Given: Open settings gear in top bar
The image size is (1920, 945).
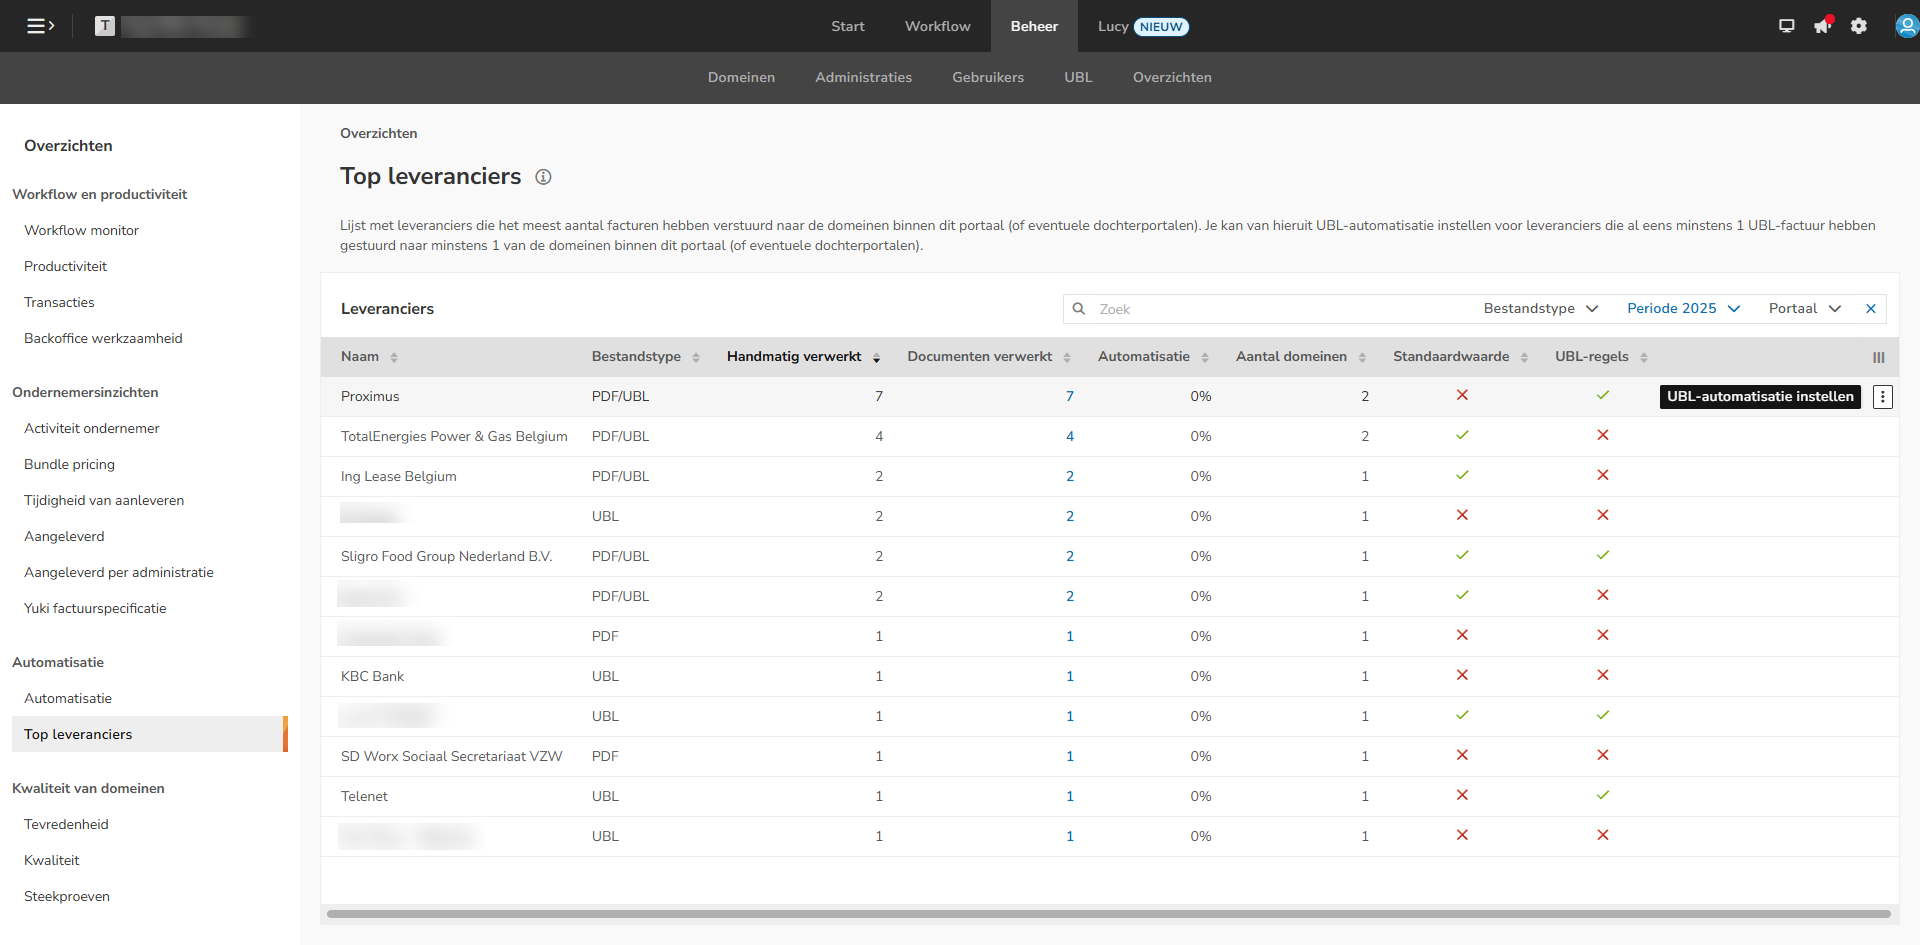Looking at the screenshot, I should pyautogui.click(x=1858, y=26).
